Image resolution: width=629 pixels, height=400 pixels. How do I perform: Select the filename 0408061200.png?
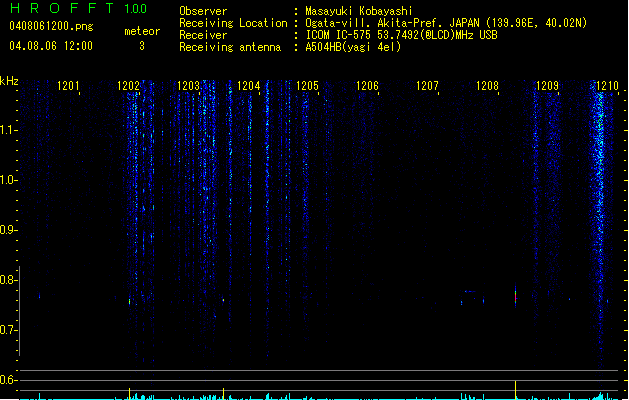tap(51, 27)
